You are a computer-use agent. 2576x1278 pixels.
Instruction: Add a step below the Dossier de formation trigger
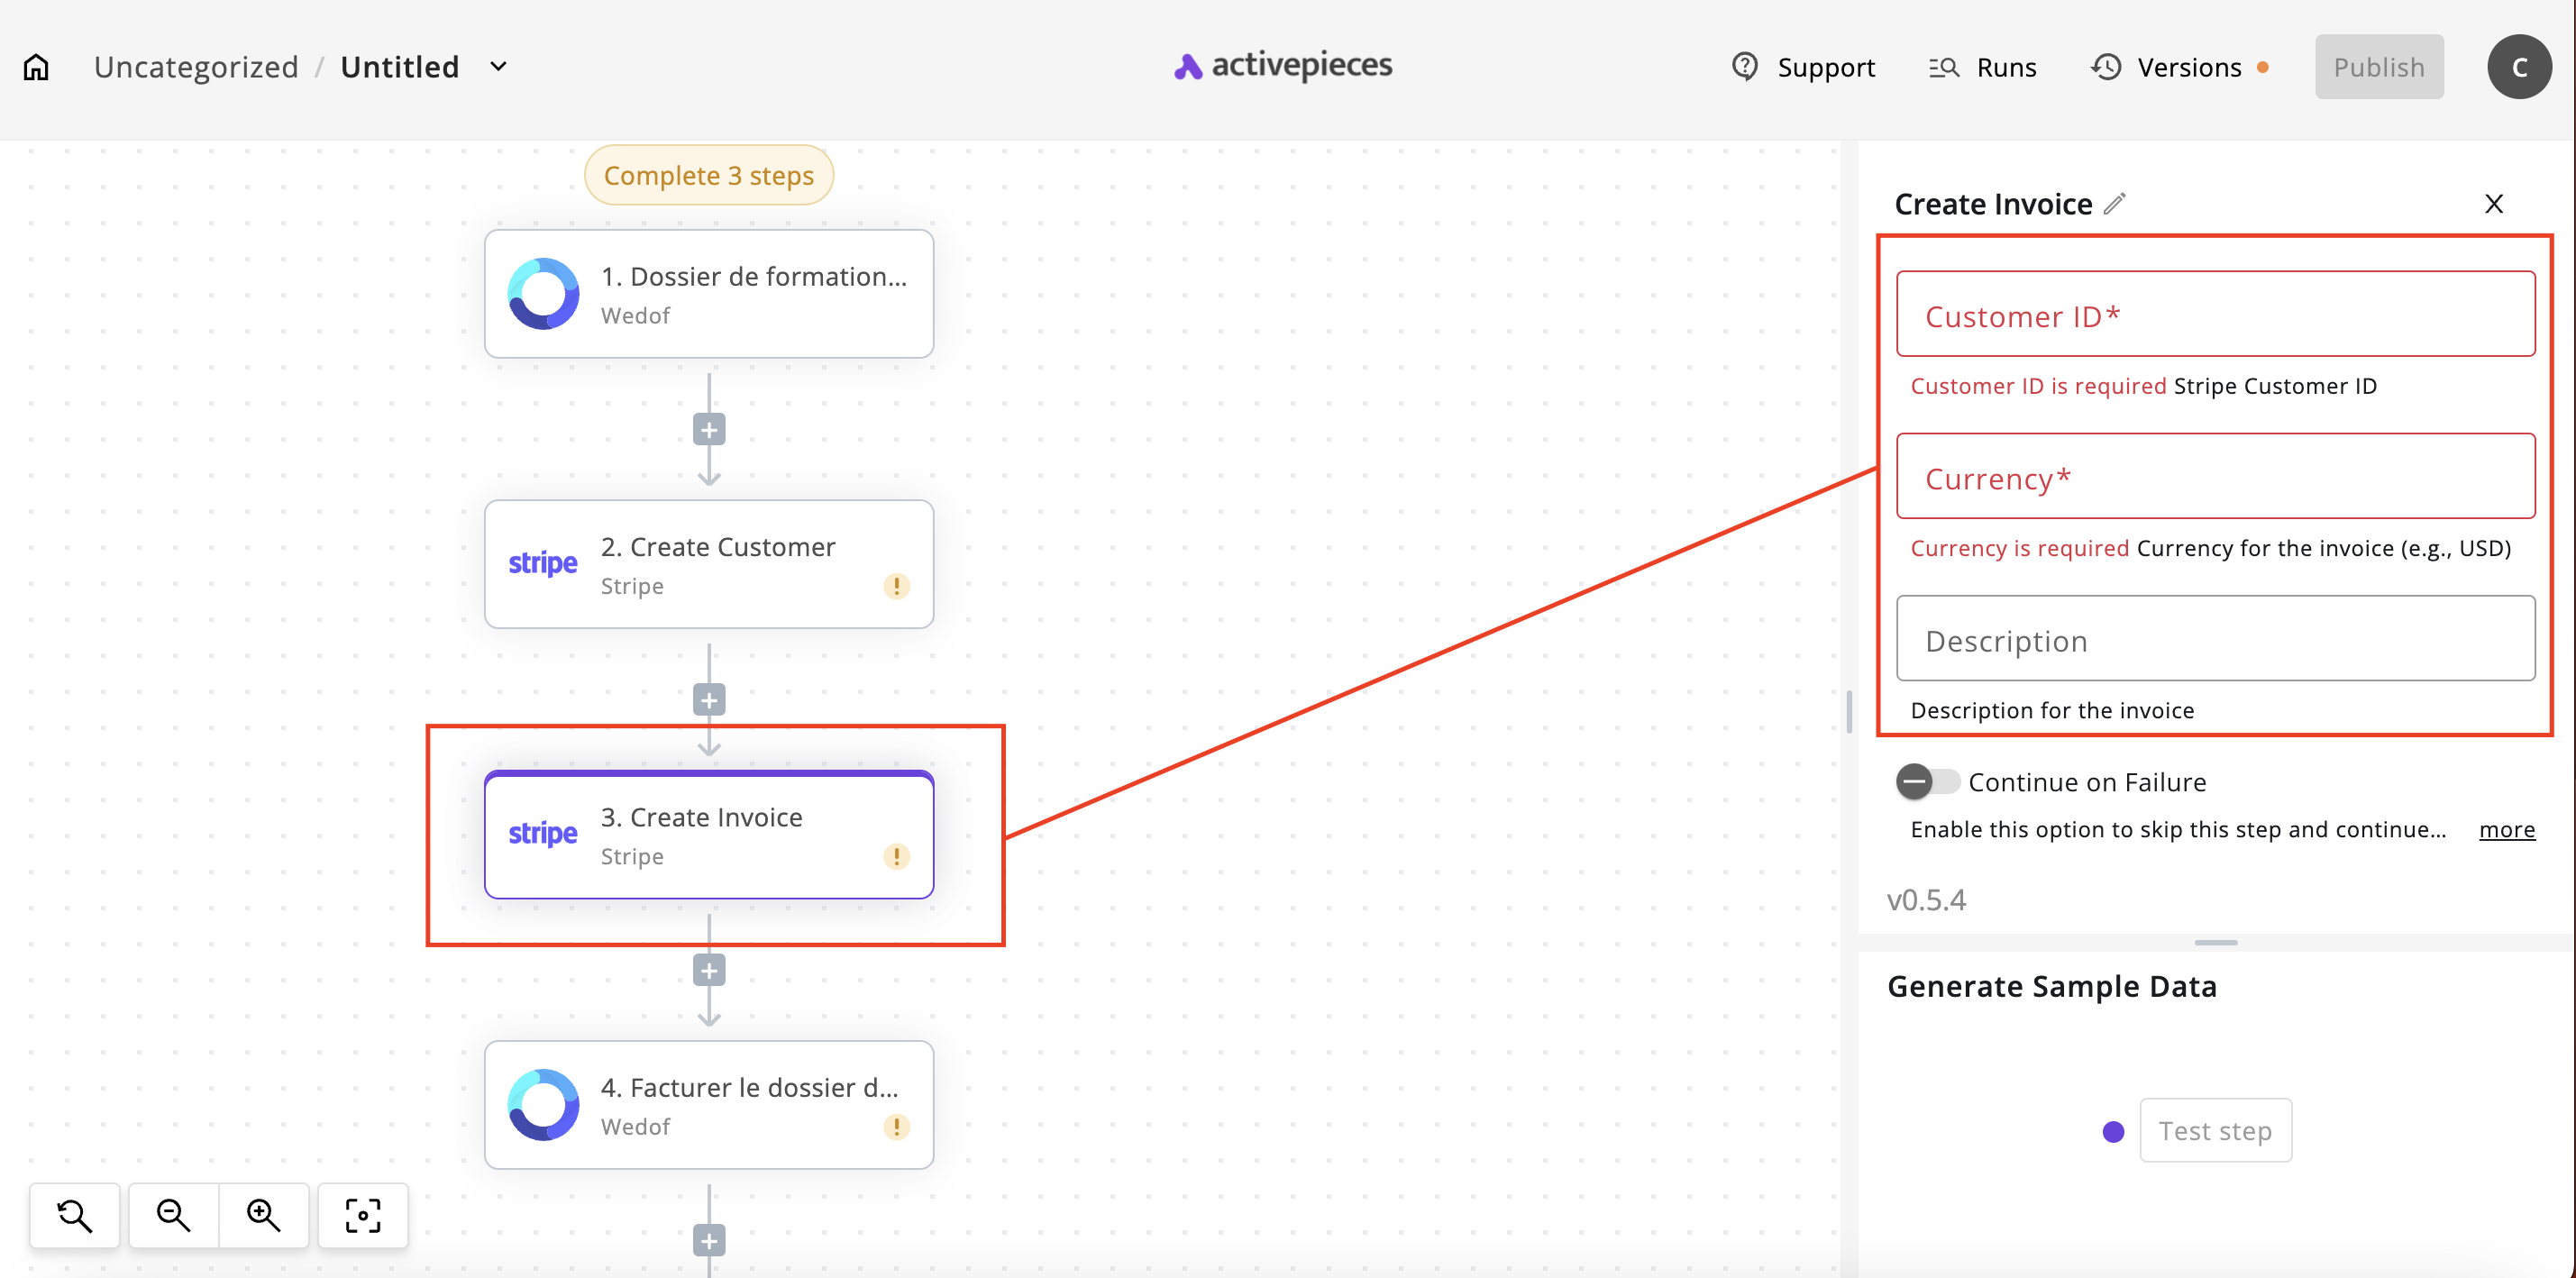709,430
